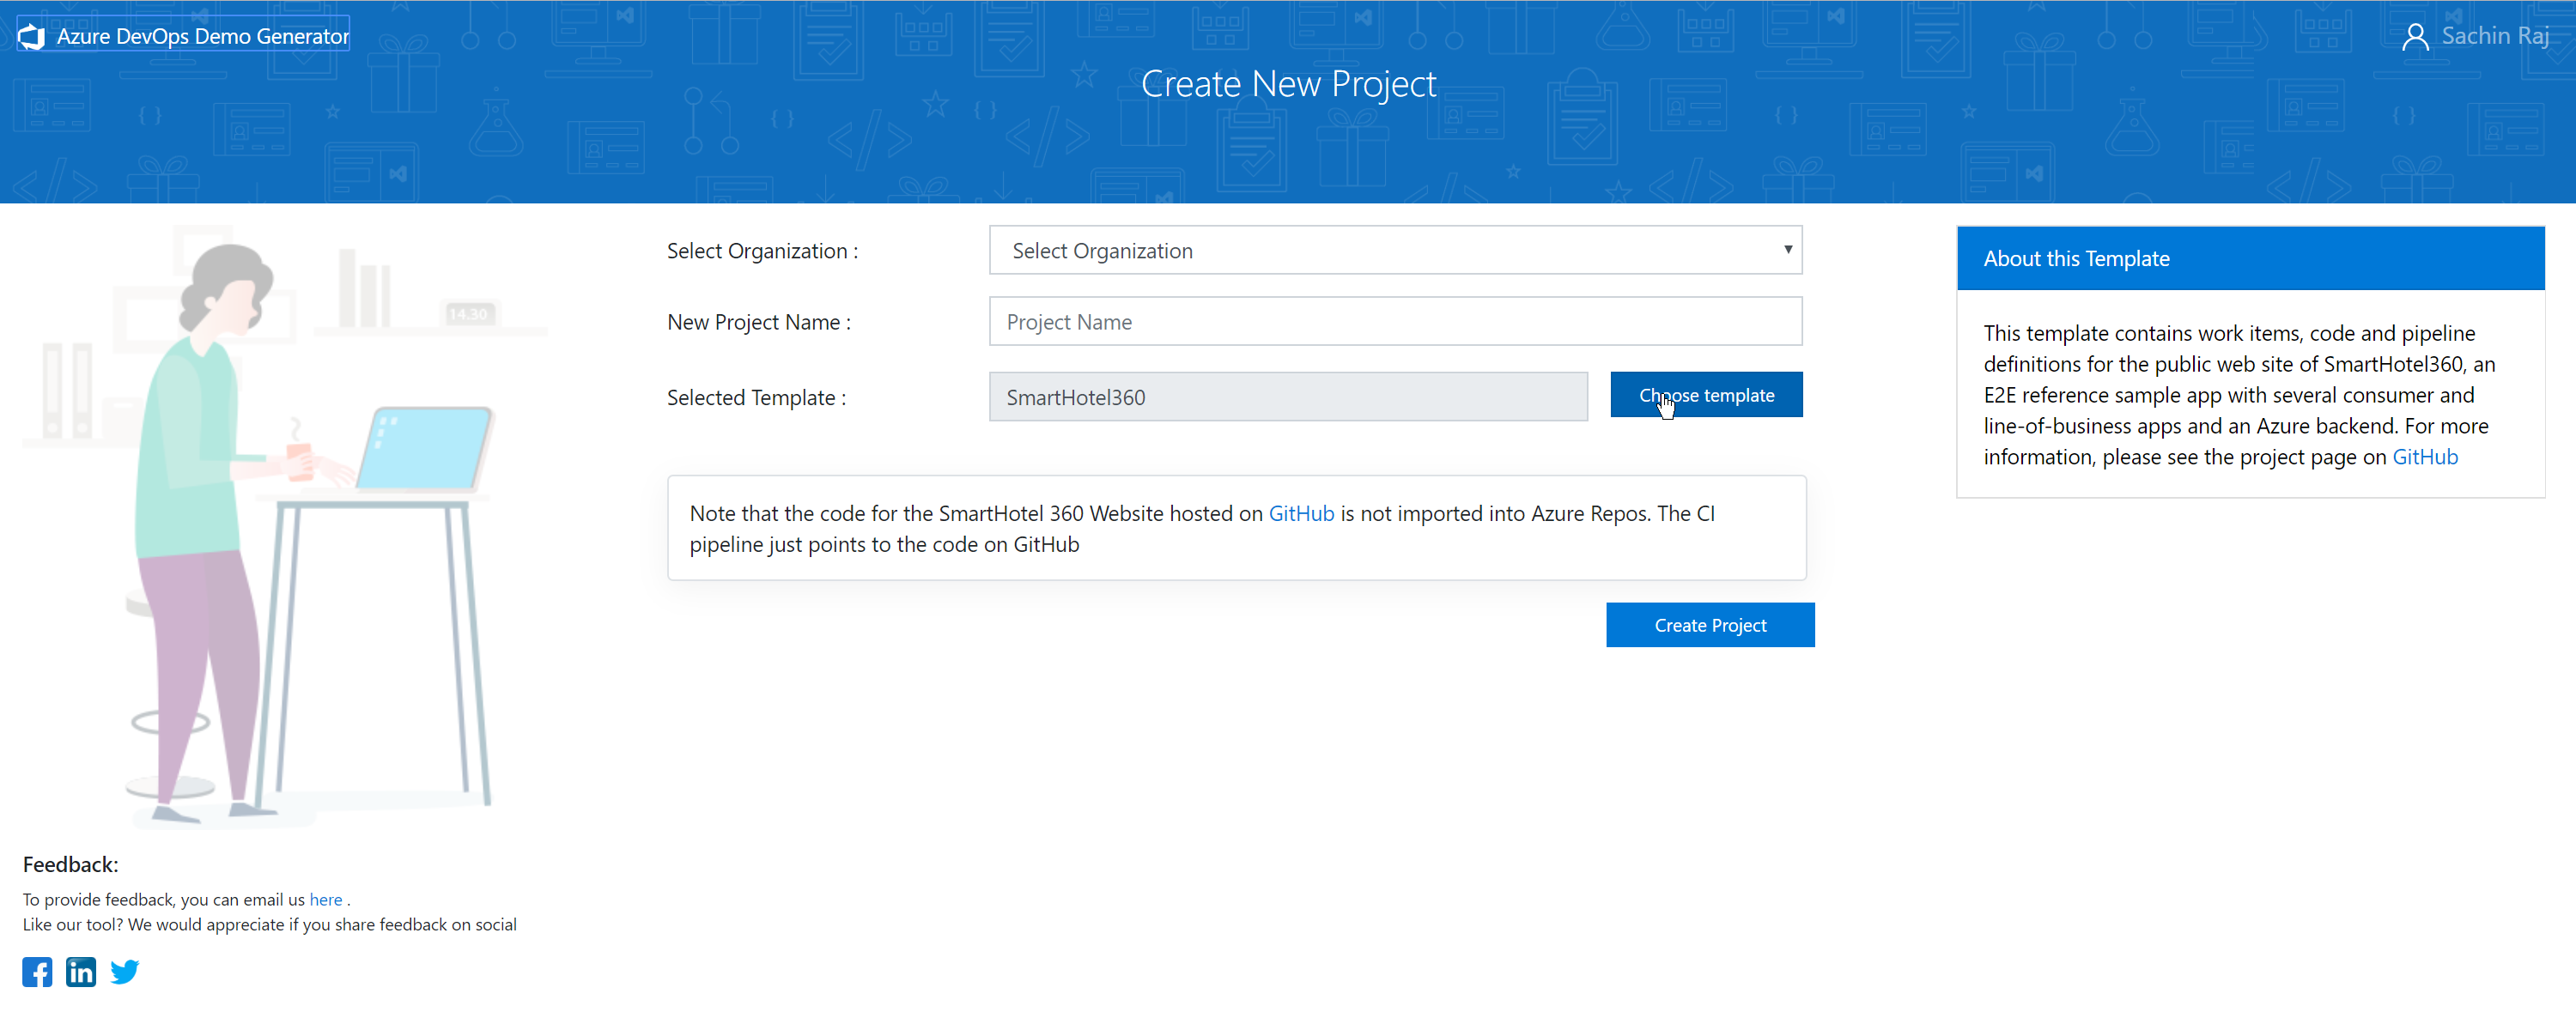Expand template chooser dropdown options
Image resolution: width=2576 pixels, height=1024 pixels.
[1705, 396]
